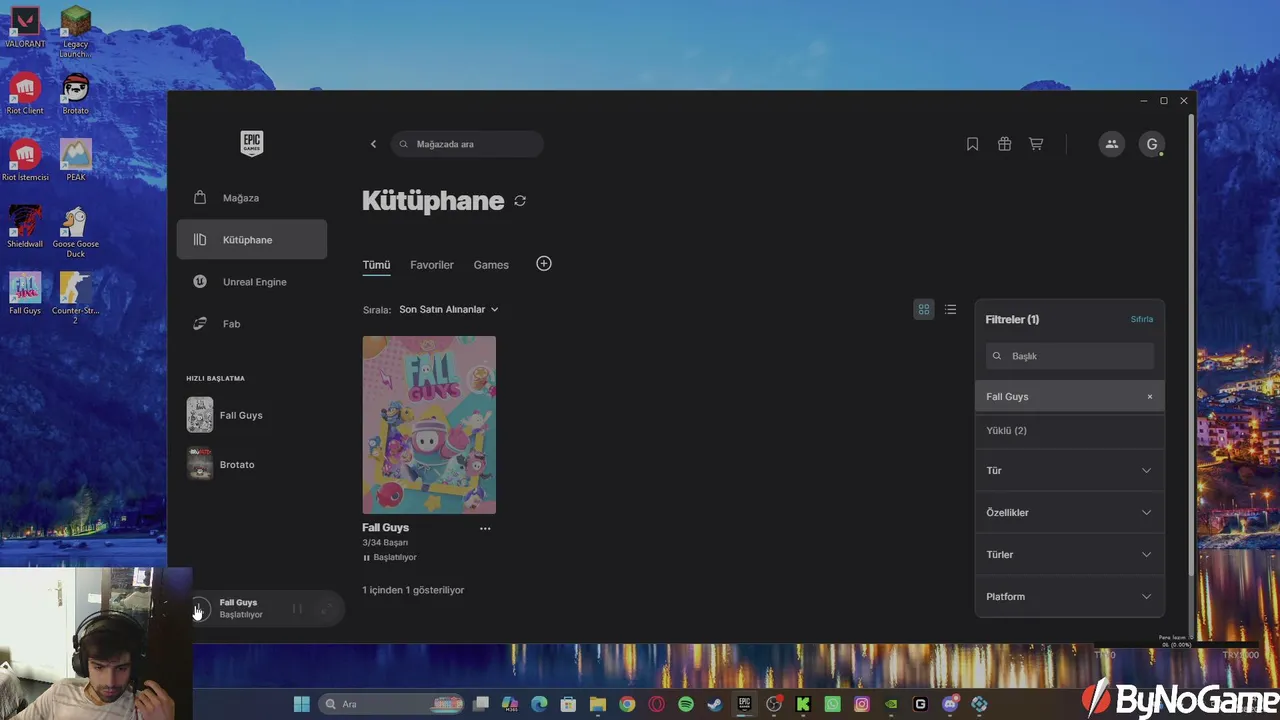Switch library to list view
Viewport: 1280px width, 720px height.
950,310
